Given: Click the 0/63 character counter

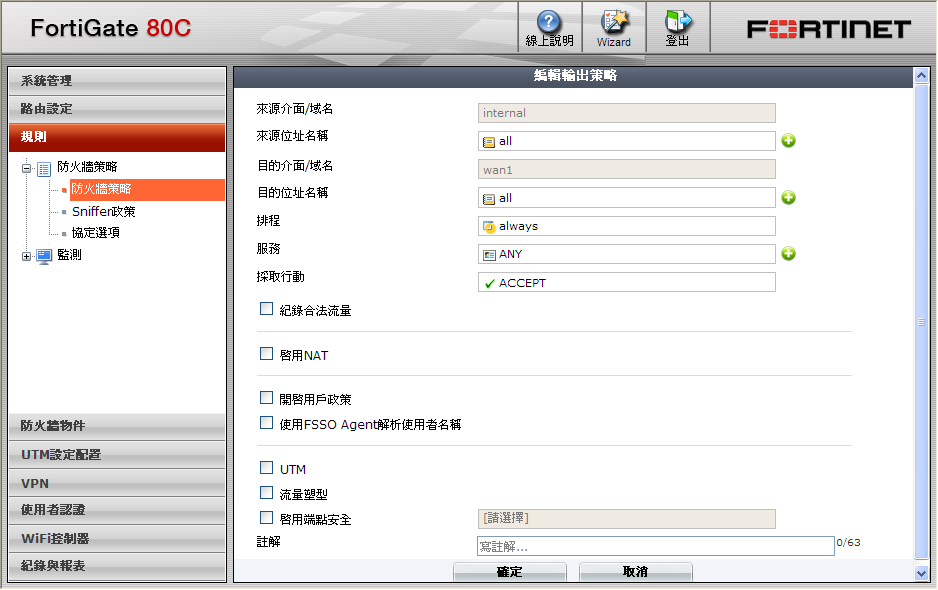Looking at the screenshot, I should tap(848, 543).
